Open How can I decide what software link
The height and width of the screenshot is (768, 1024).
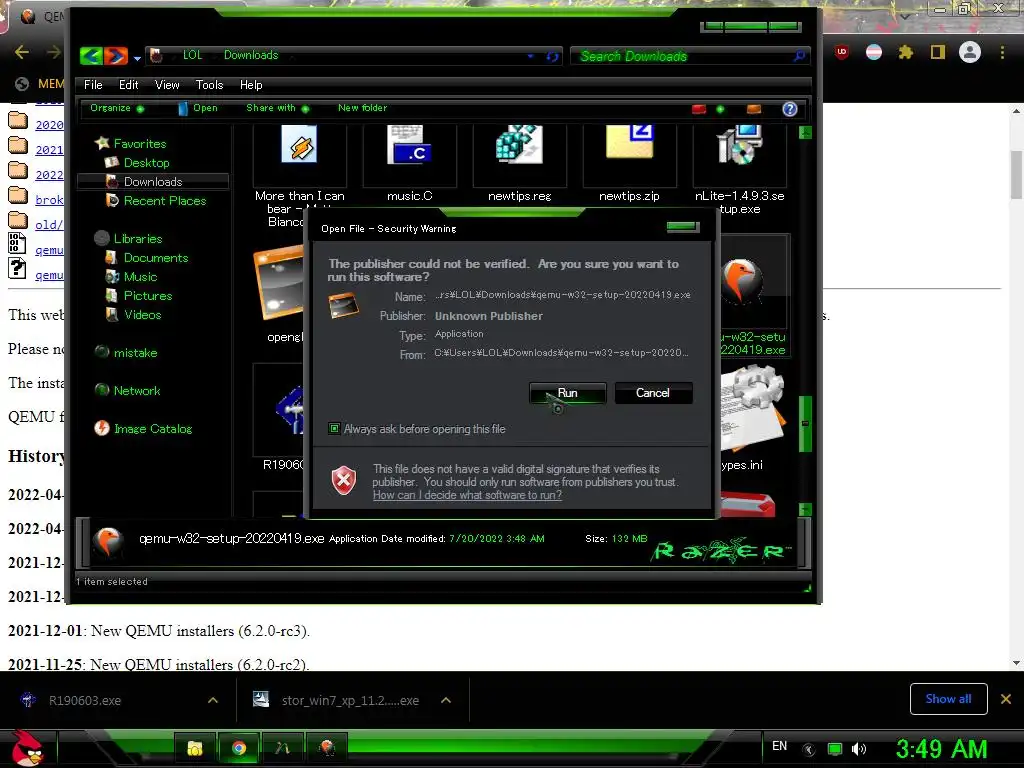(467, 495)
